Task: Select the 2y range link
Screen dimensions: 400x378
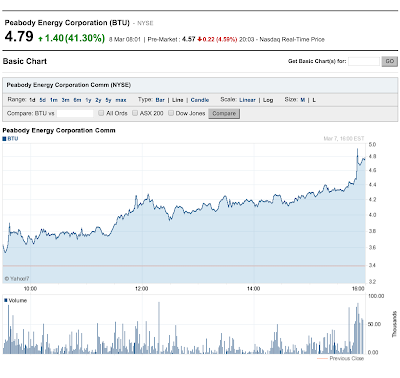Action: point(98,100)
